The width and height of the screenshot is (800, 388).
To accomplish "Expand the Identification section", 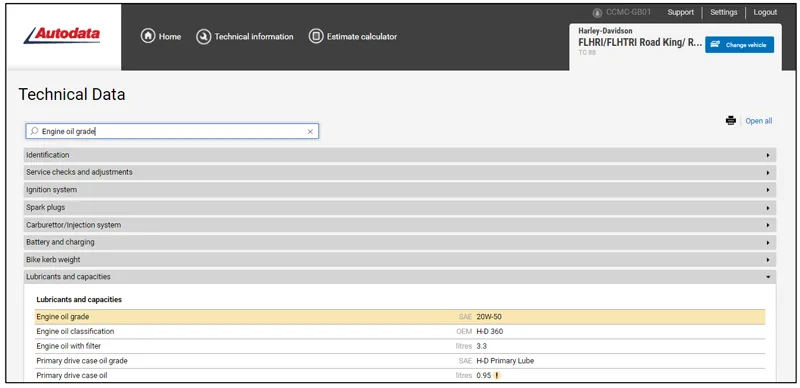I will (399, 155).
